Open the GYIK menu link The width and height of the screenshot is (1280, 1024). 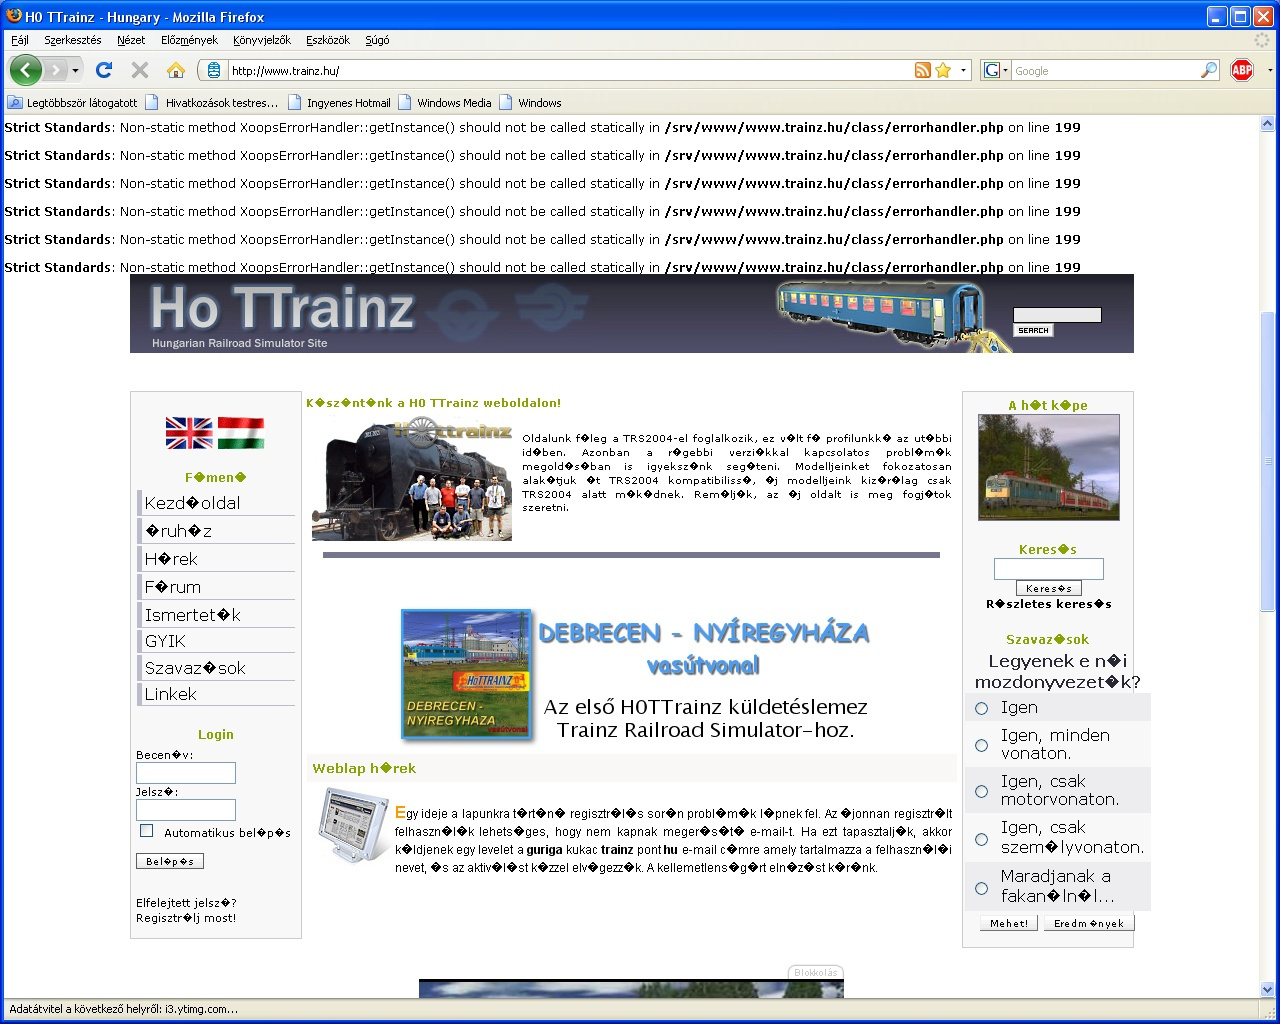(x=165, y=641)
